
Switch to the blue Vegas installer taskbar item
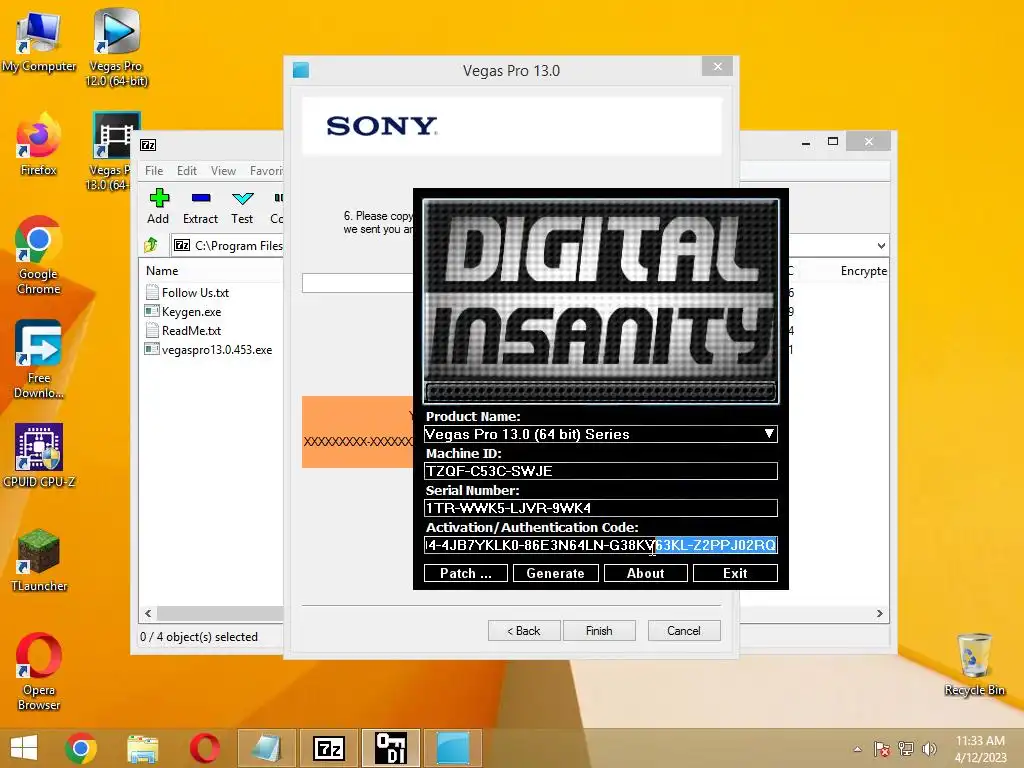click(453, 748)
